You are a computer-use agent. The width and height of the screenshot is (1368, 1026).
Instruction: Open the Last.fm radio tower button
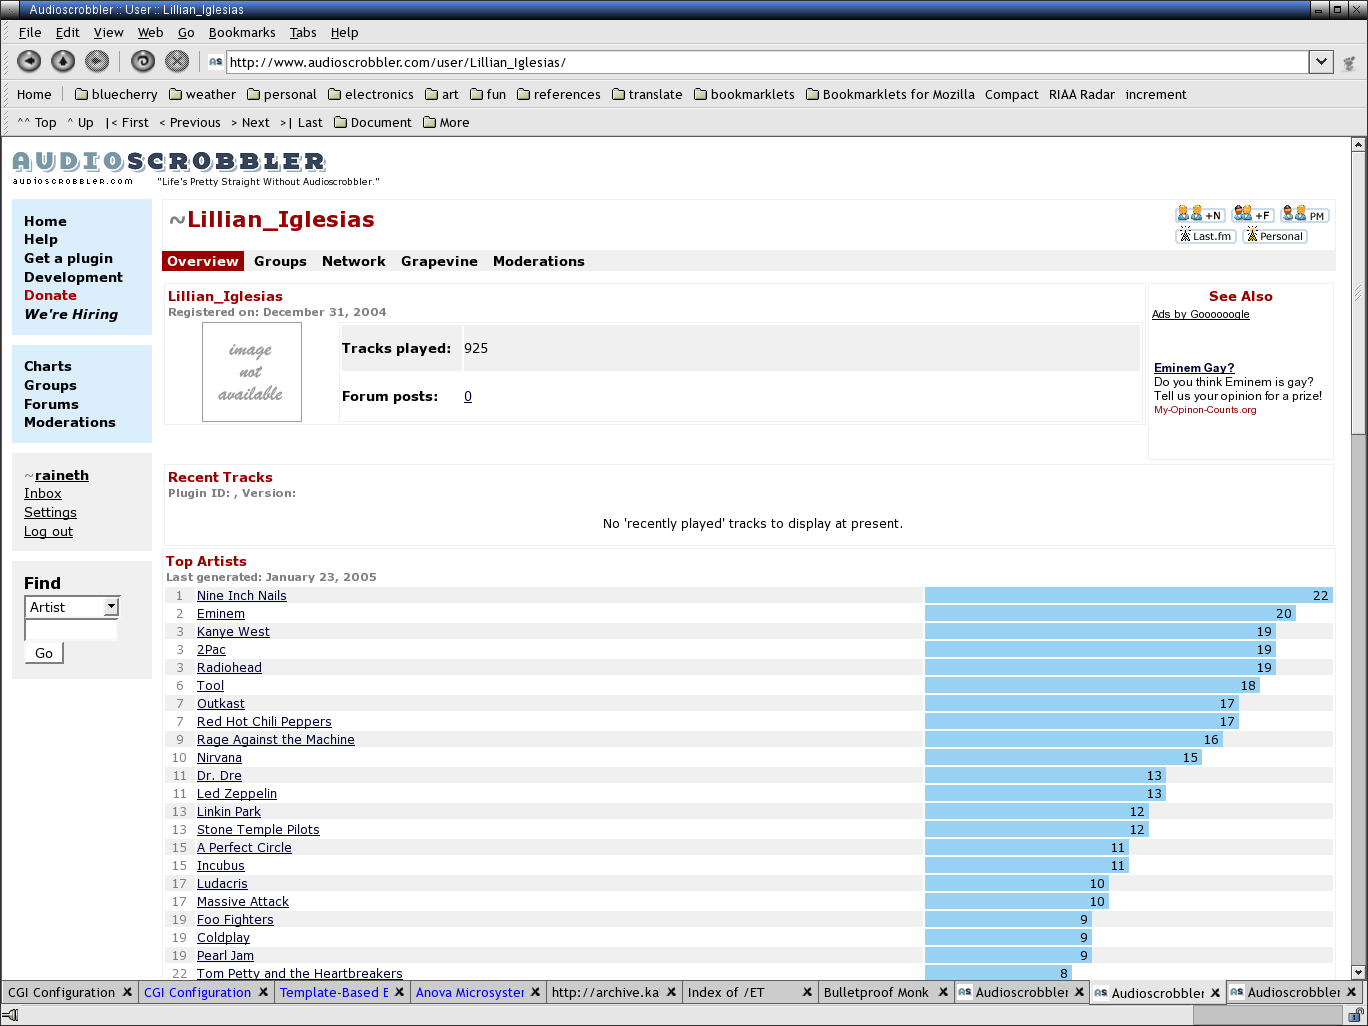[x=1205, y=236]
